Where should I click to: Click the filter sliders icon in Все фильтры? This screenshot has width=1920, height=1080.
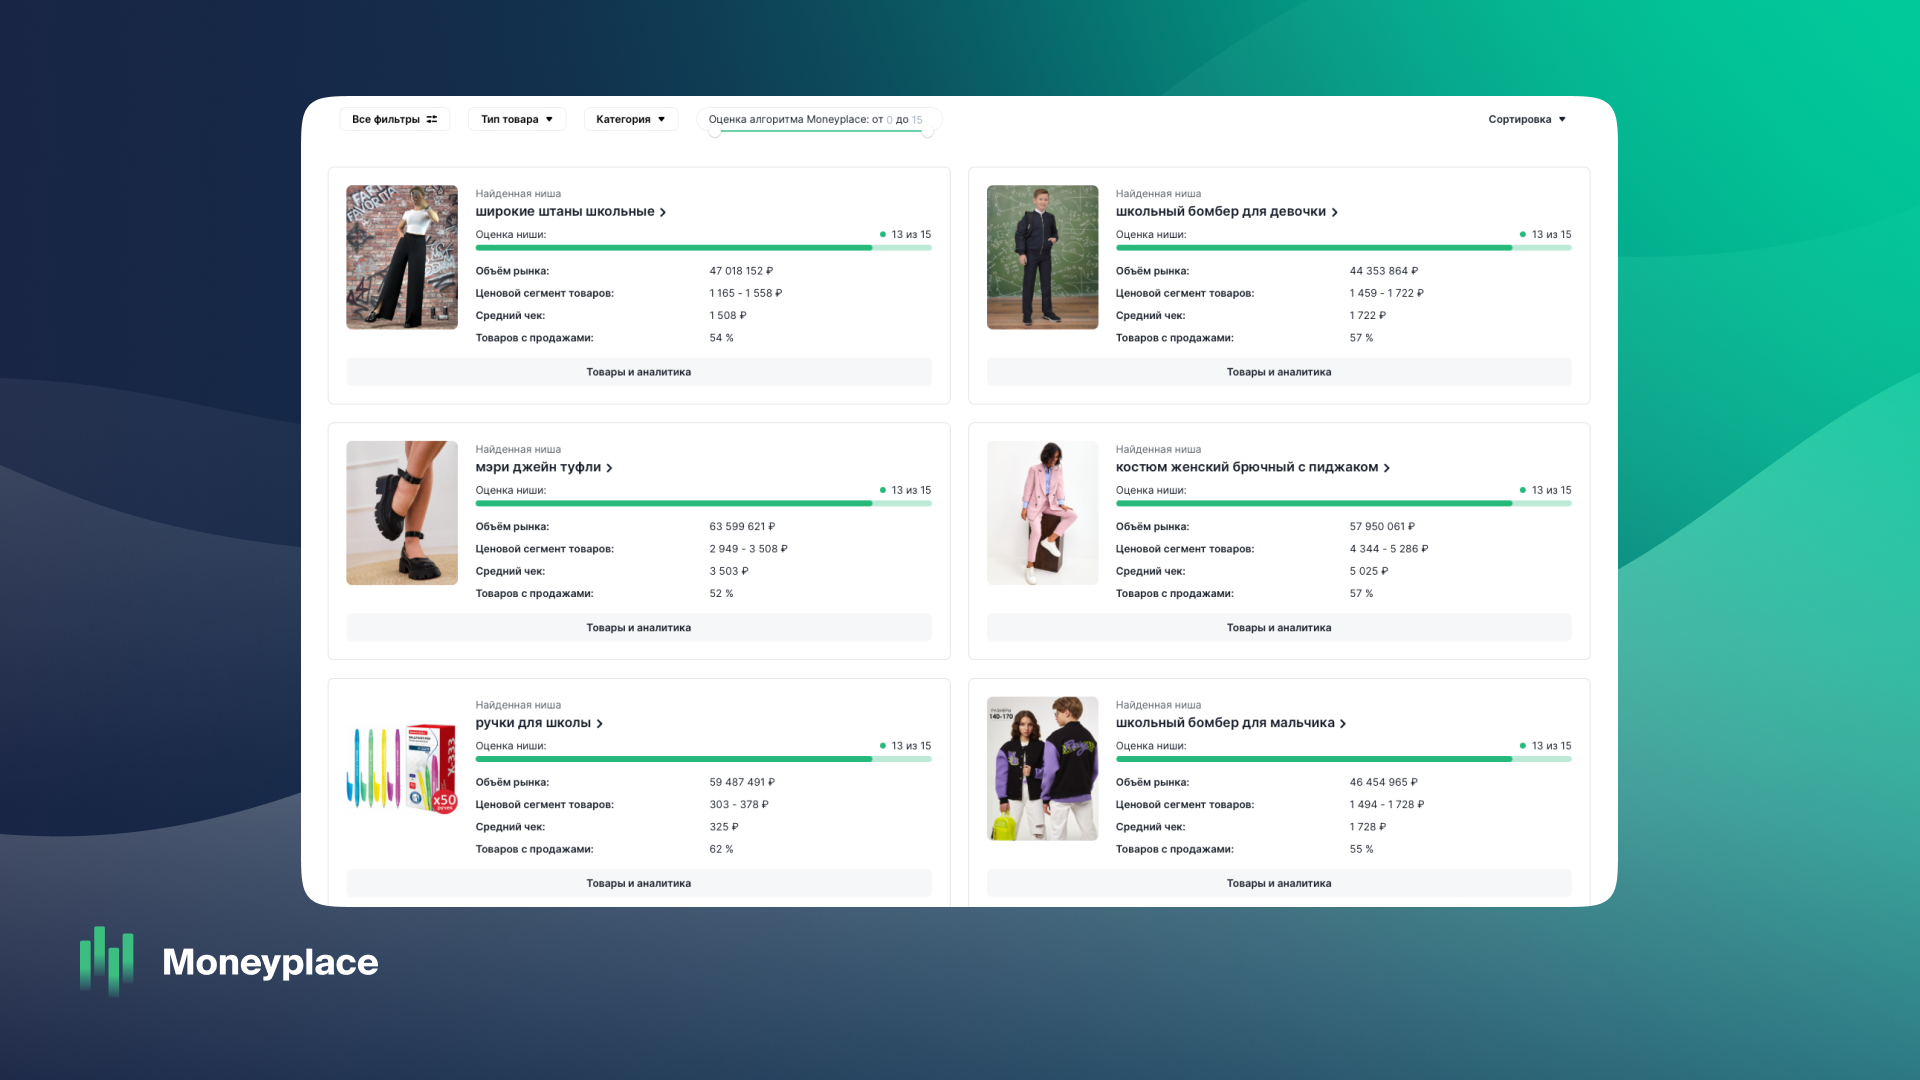tap(432, 119)
